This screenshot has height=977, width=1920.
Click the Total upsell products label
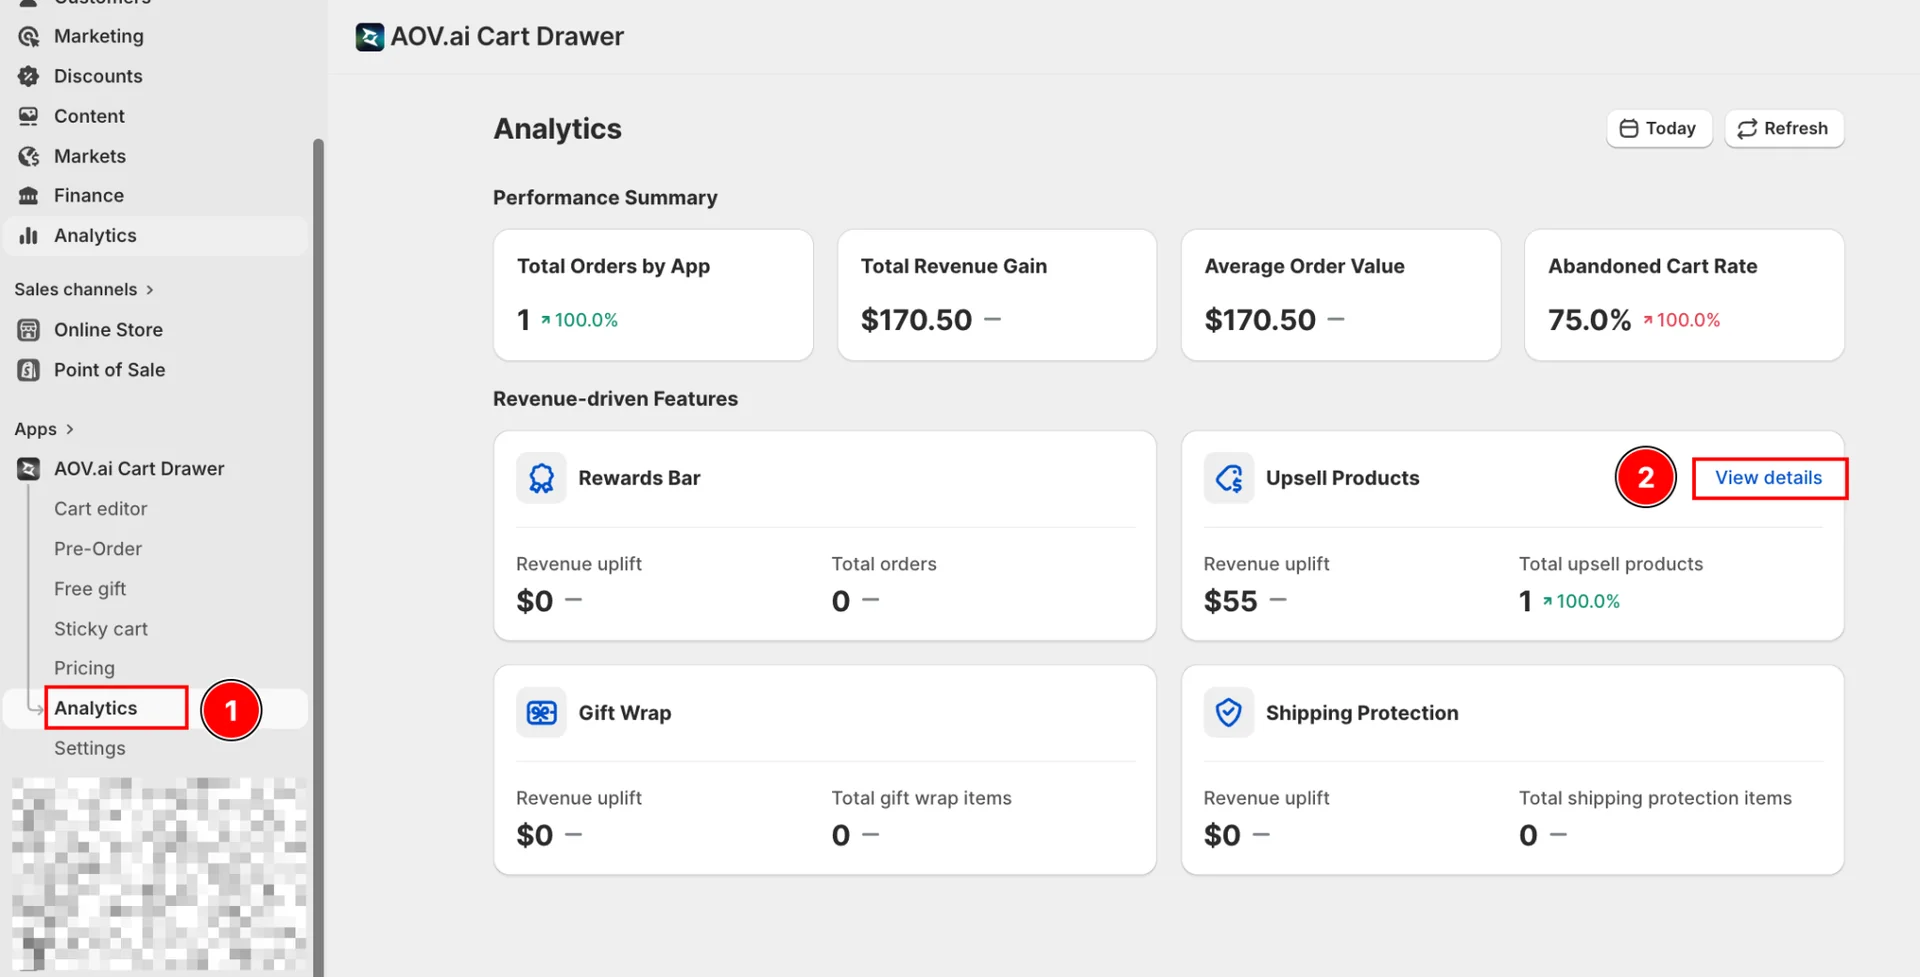point(1610,564)
